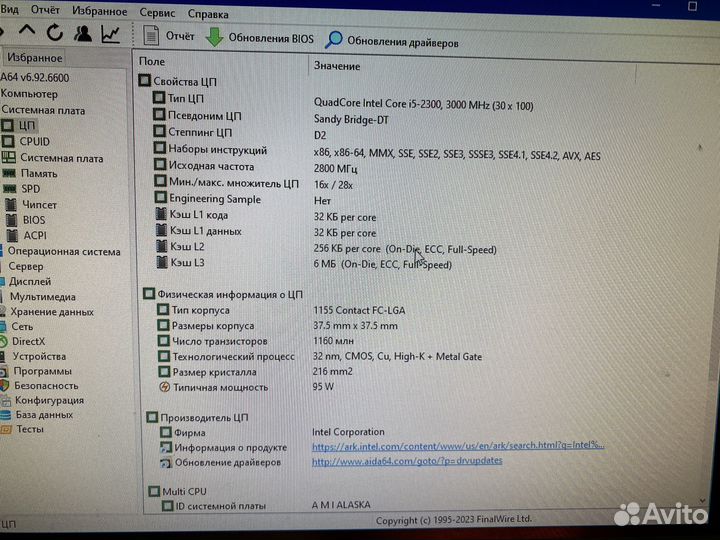Expand the Программы tree item
The width and height of the screenshot is (720, 540).
[x=42, y=371]
